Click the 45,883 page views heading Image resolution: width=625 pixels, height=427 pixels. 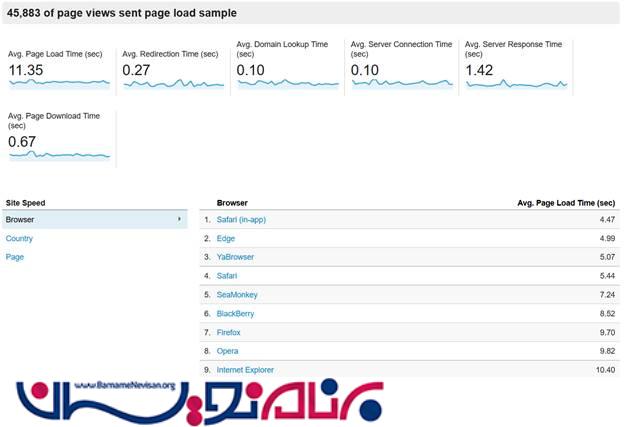pyautogui.click(x=122, y=13)
